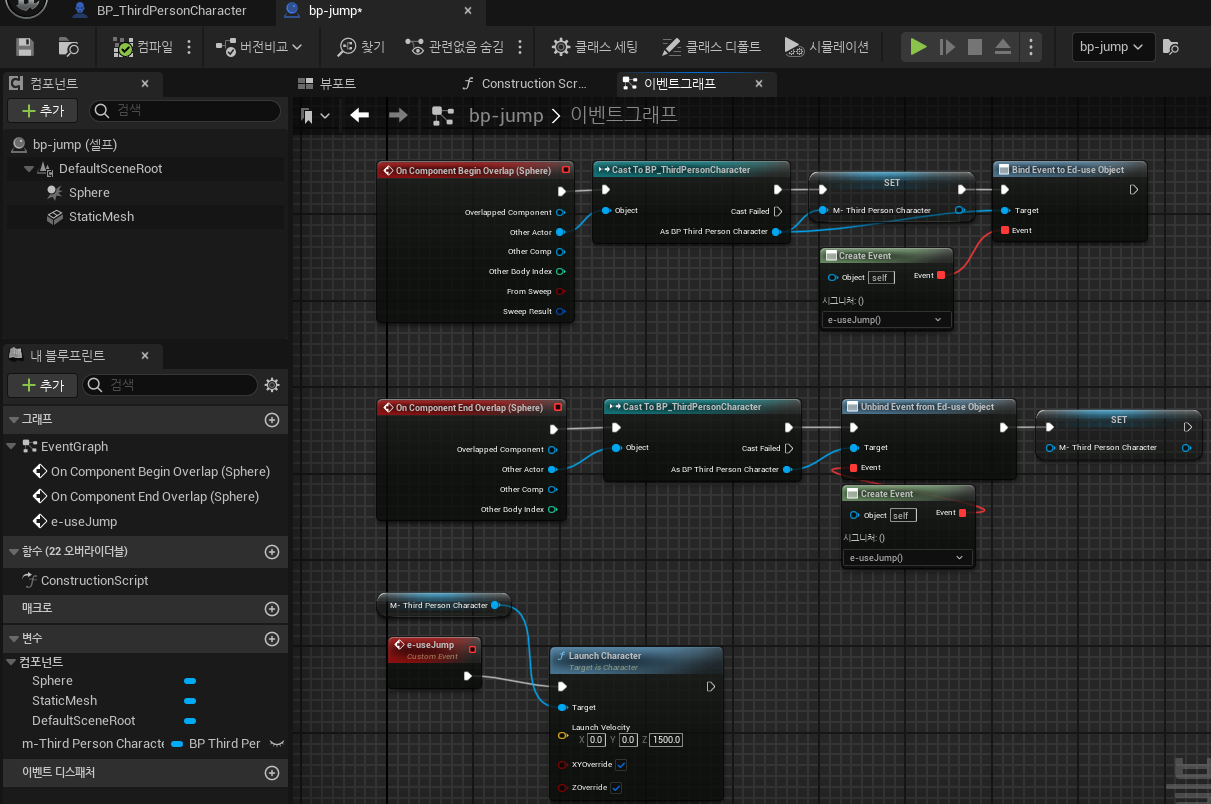Switch to the Viewport tab

(328, 83)
